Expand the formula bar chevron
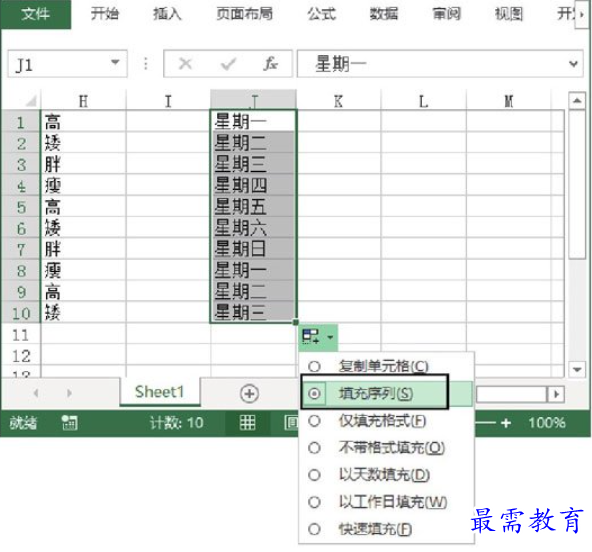The width and height of the screenshot is (592, 552). tap(574, 64)
